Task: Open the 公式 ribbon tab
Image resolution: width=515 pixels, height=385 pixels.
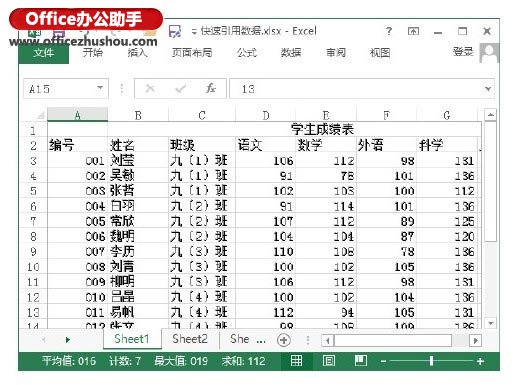Action: 247,53
